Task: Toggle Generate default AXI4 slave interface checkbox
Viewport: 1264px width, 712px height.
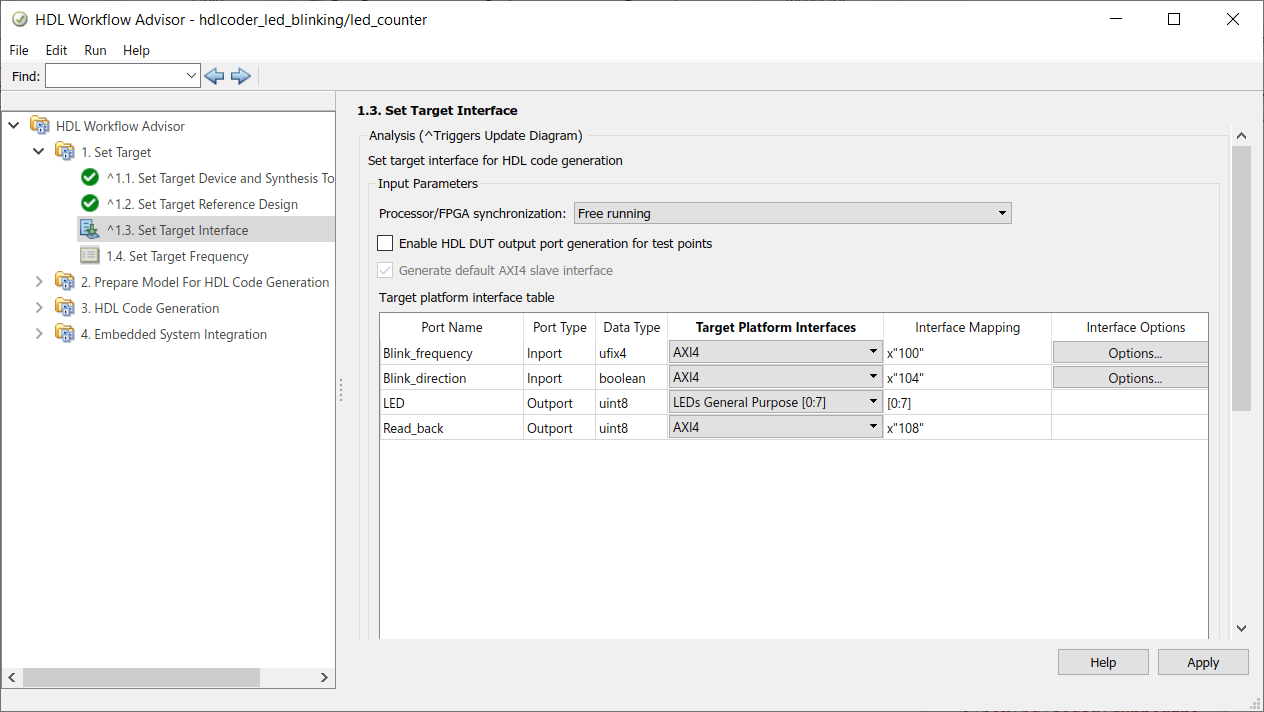Action: tap(385, 270)
